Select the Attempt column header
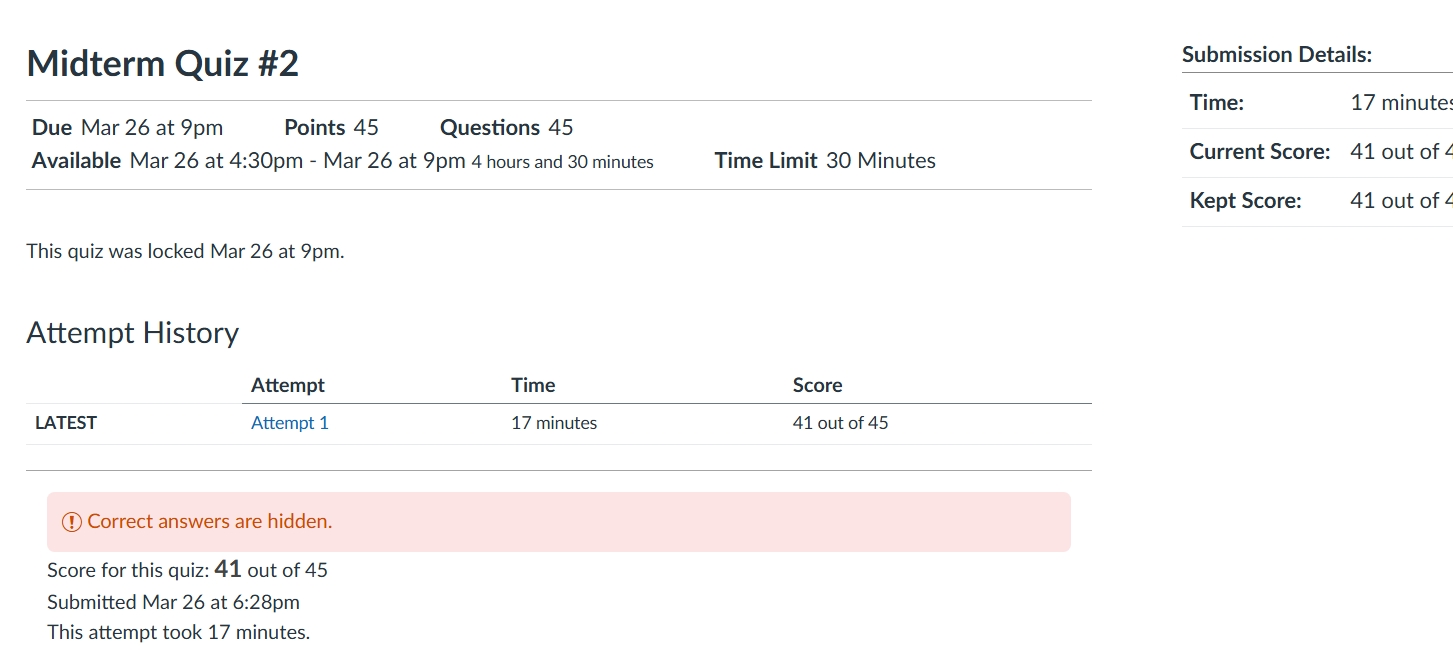 click(x=287, y=385)
